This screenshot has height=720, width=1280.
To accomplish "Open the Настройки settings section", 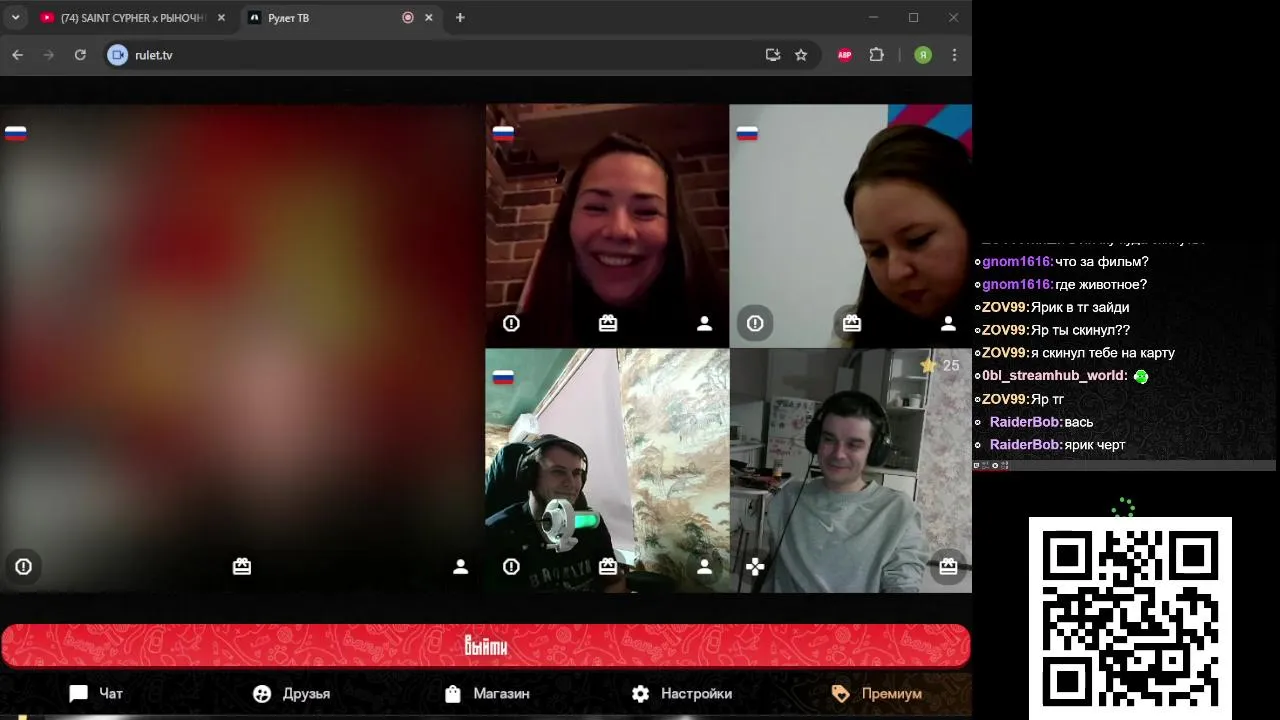I will 682,693.
